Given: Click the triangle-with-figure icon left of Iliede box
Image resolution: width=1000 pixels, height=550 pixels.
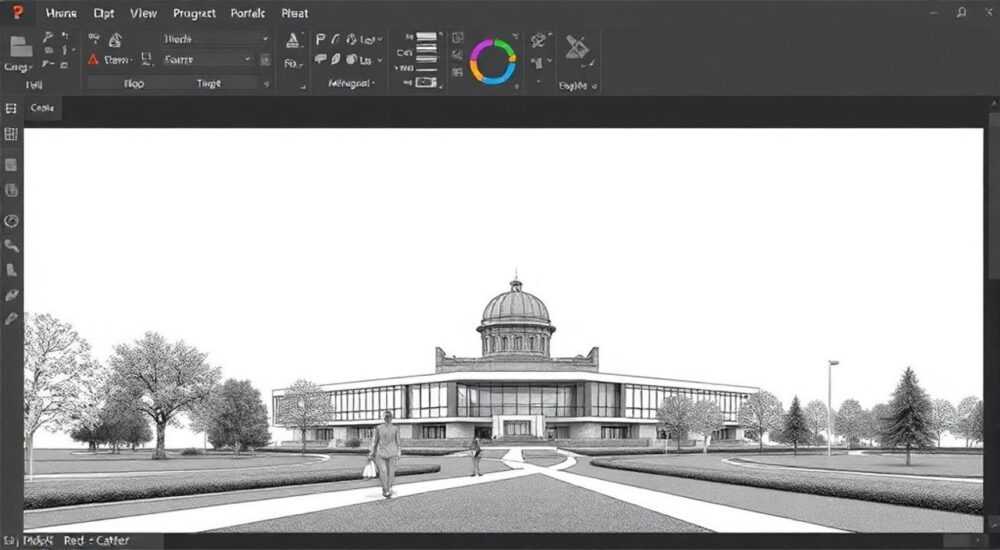Looking at the screenshot, I should point(115,40).
